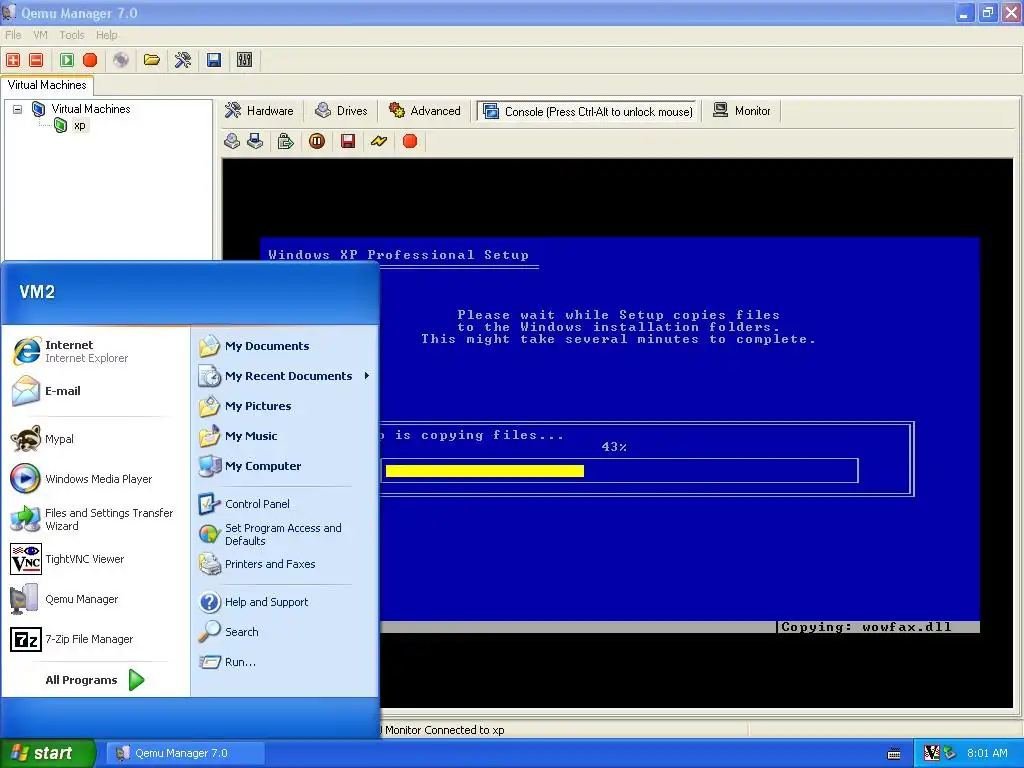Click the red plus new VM icon
The image size is (1024, 768).
pyautogui.click(x=13, y=60)
